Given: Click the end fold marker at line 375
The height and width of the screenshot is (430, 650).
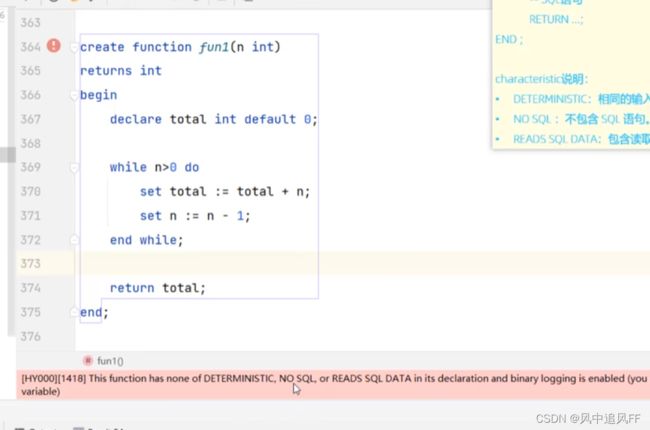Looking at the screenshot, I should tap(74, 312).
